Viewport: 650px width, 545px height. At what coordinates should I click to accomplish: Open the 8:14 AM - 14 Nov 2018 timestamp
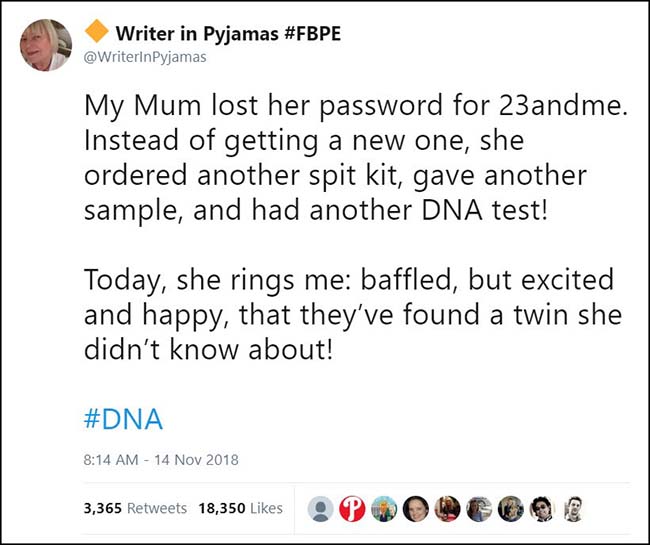click(x=161, y=461)
